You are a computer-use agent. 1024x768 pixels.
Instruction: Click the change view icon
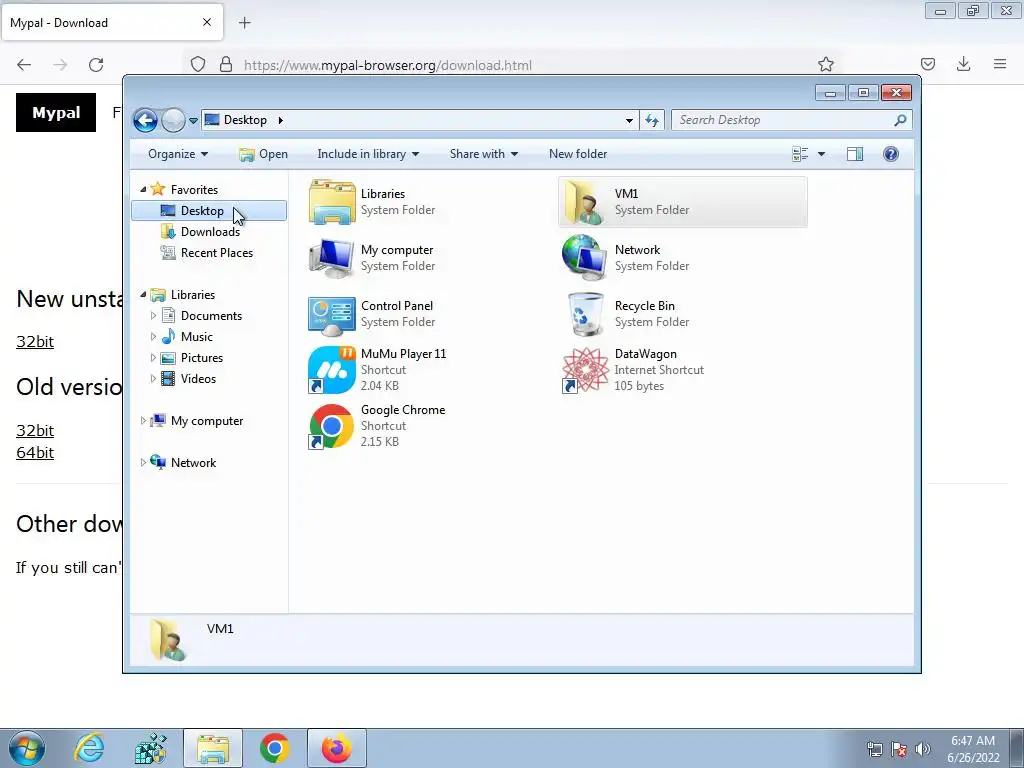[800, 154]
